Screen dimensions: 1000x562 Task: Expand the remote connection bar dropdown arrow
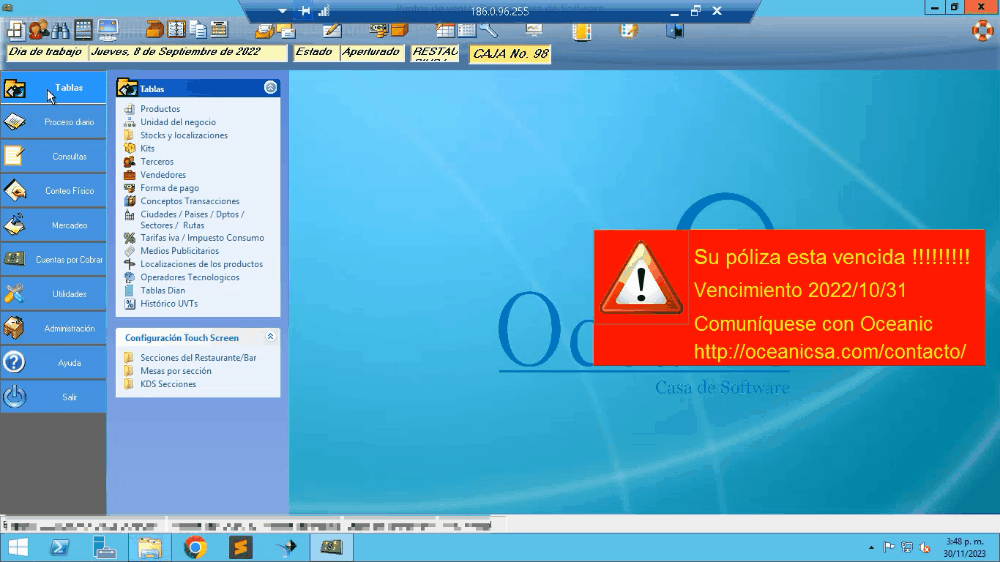(282, 11)
